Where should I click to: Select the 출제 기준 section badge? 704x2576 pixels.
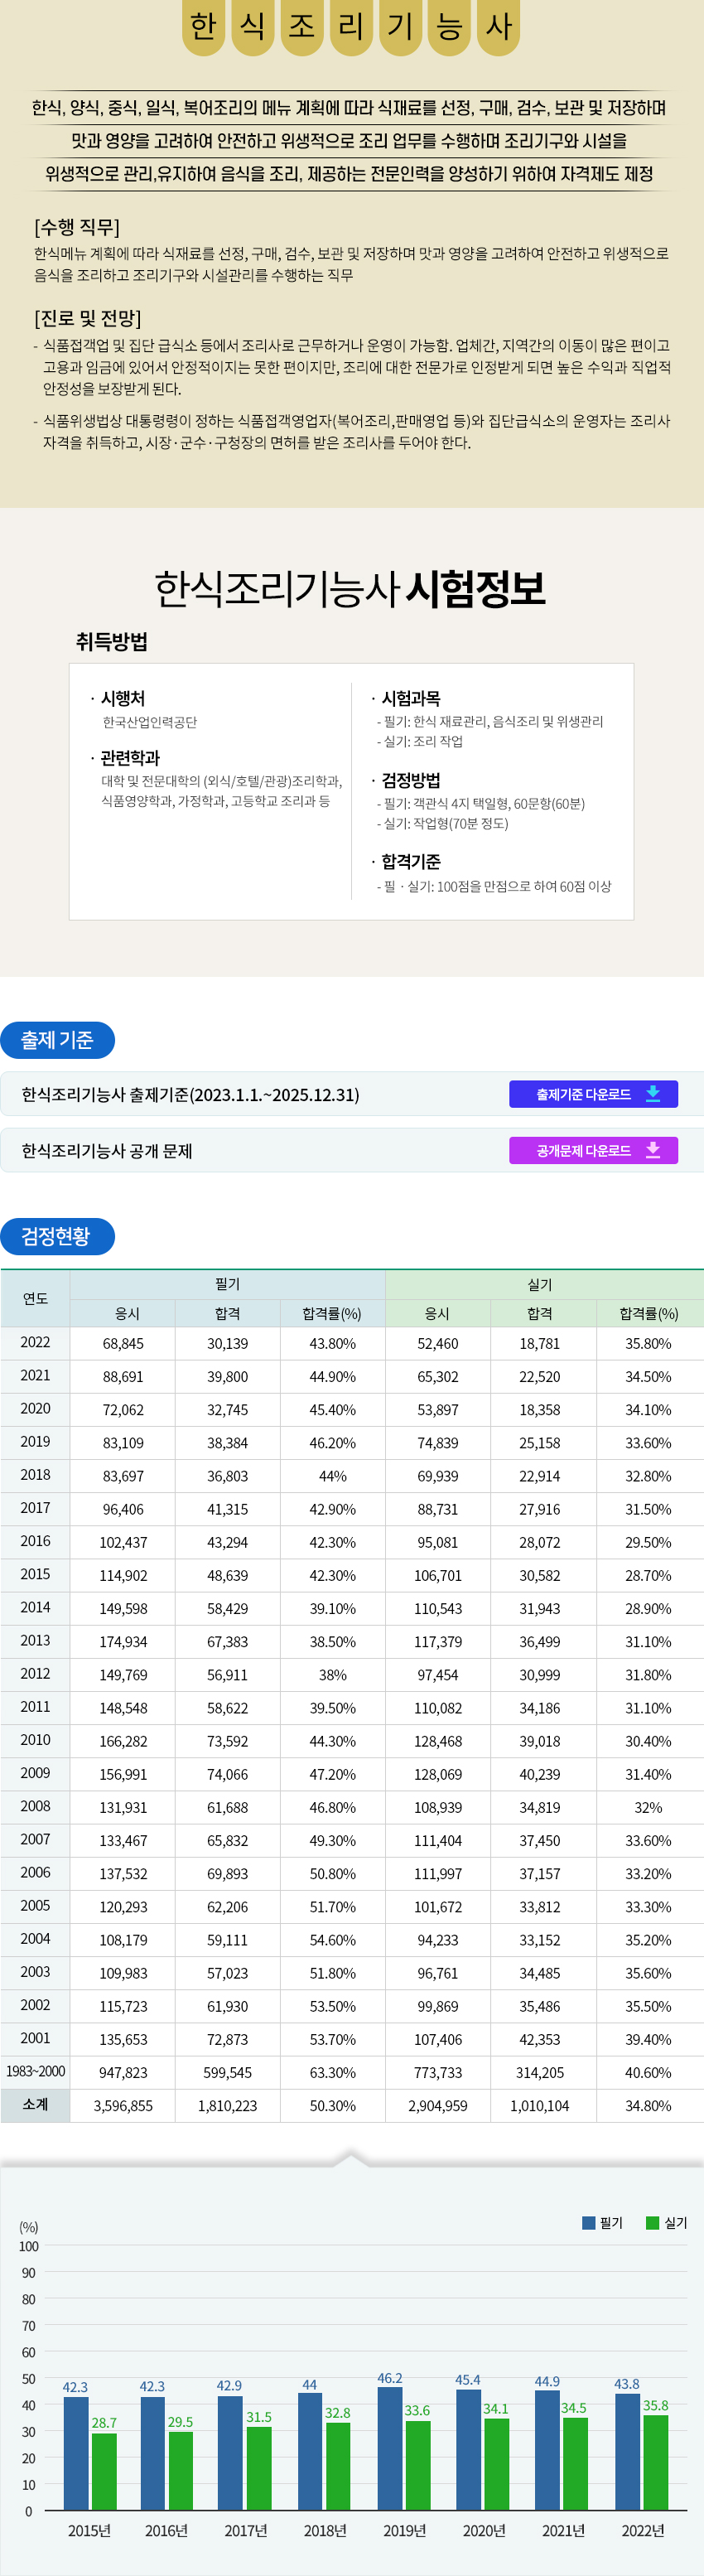tap(57, 1040)
